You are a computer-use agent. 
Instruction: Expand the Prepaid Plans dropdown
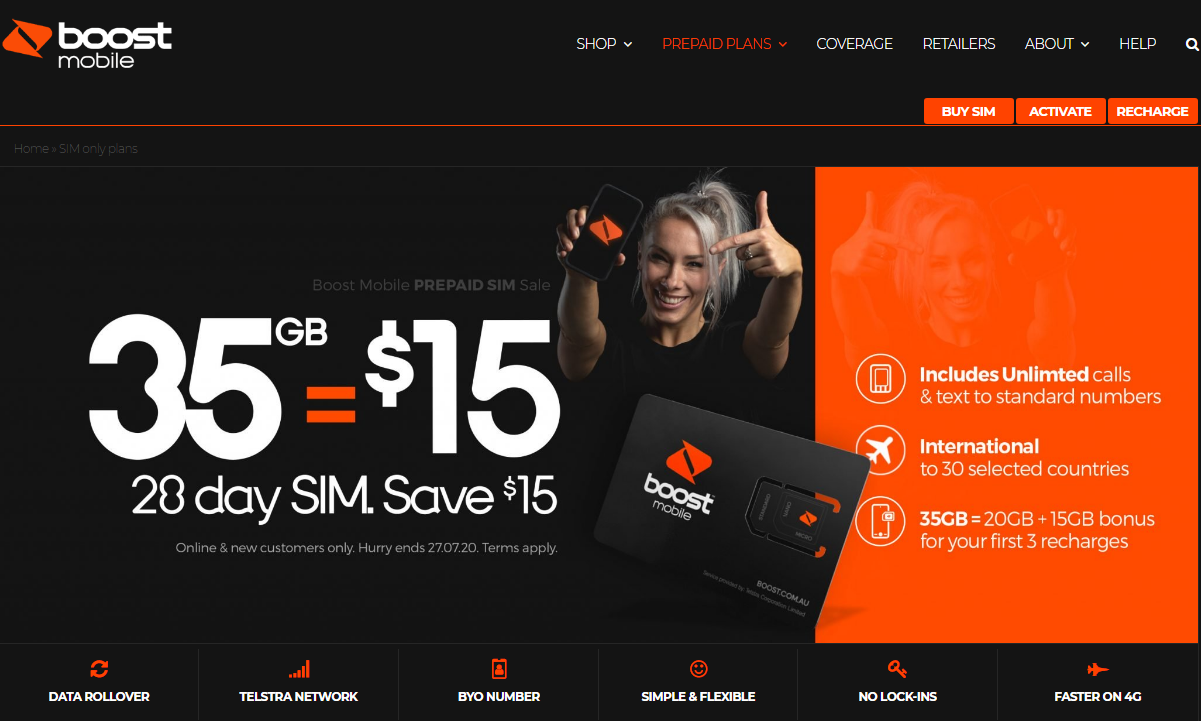coord(725,44)
